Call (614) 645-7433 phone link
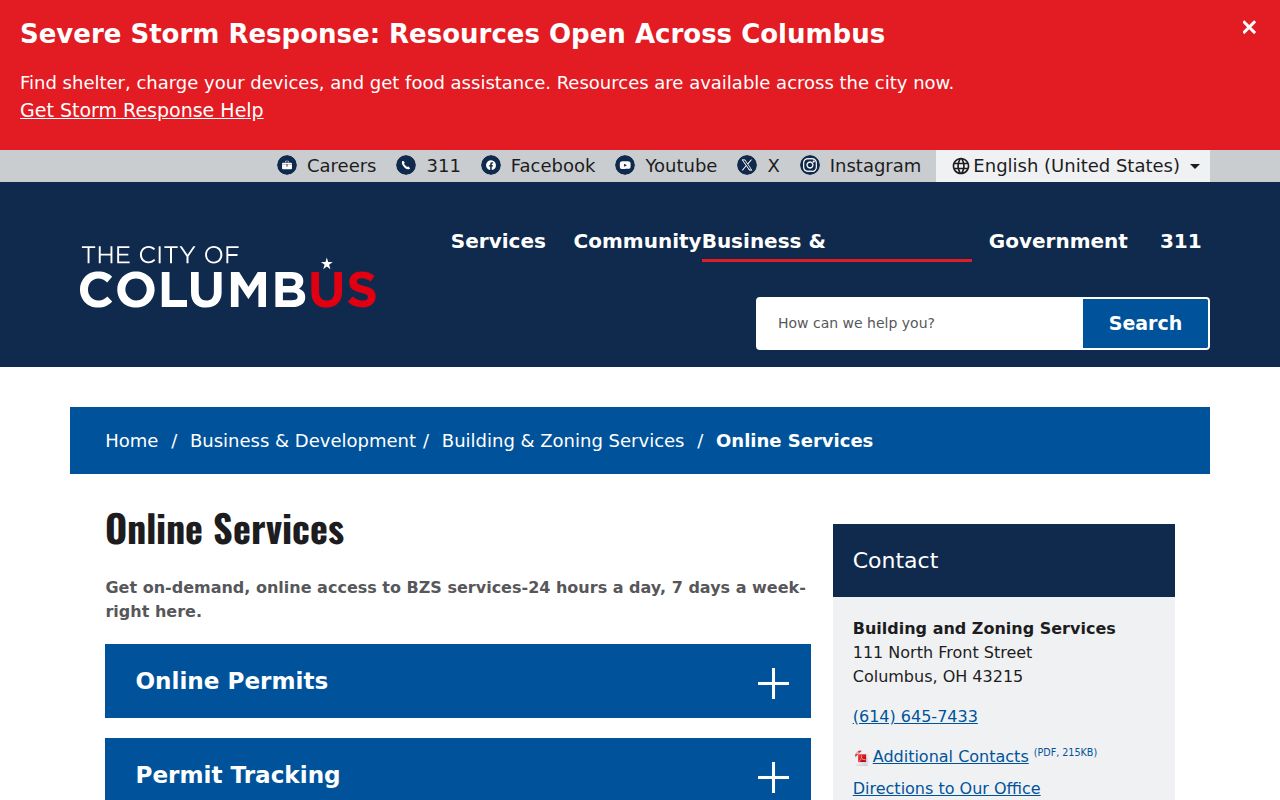 915,716
